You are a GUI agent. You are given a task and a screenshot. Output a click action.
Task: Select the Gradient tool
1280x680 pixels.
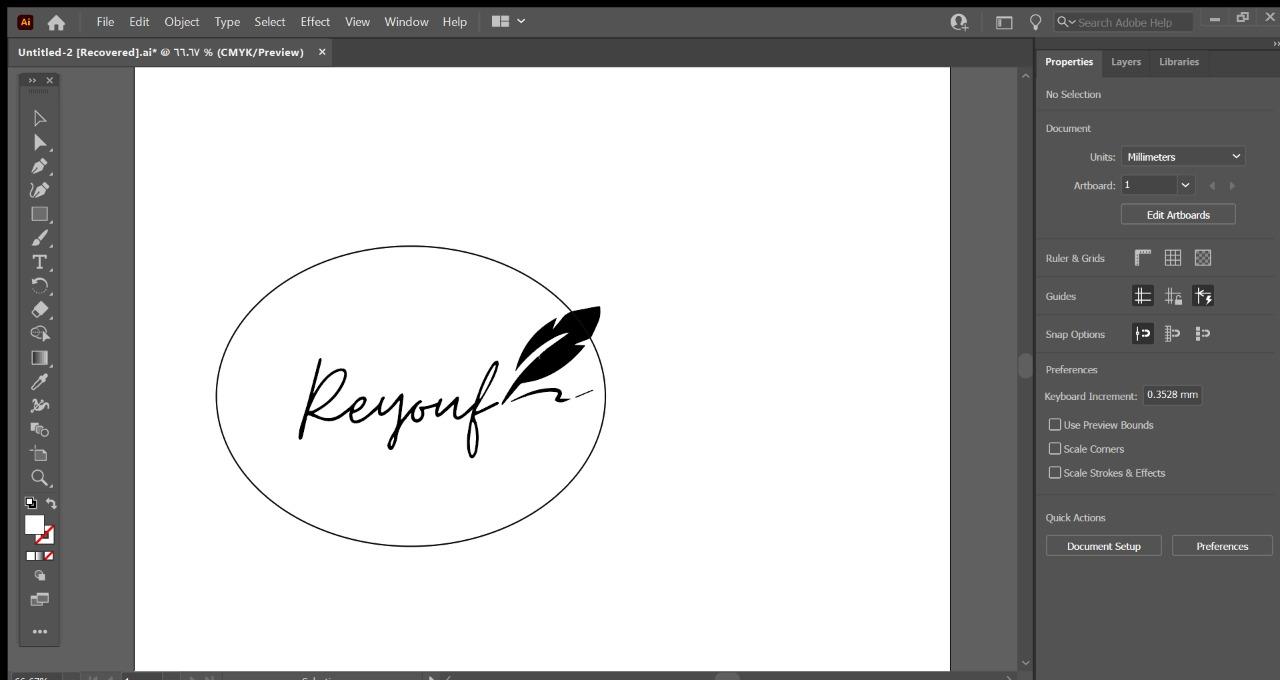coord(40,358)
